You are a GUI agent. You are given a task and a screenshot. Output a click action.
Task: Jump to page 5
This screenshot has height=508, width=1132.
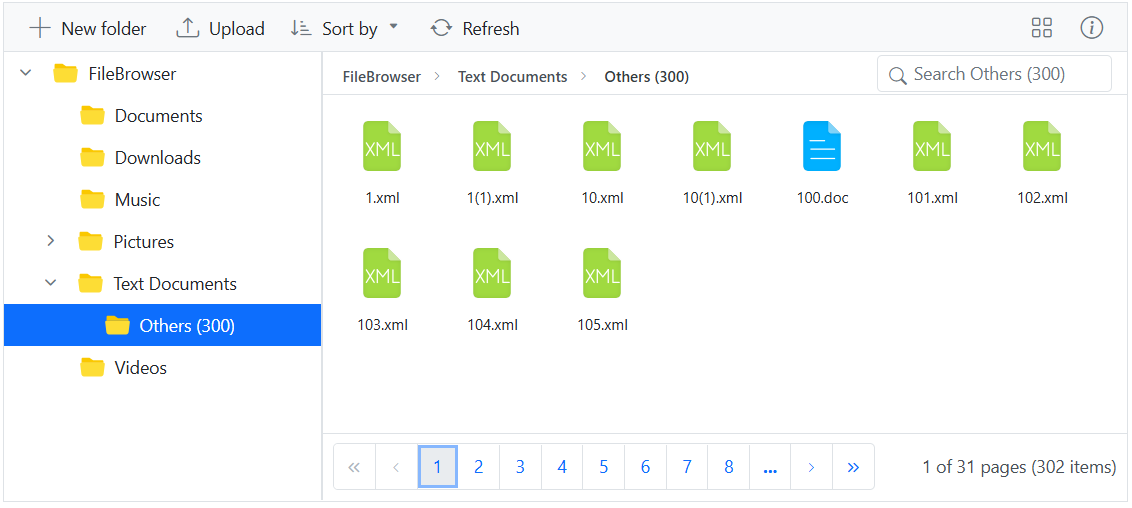[604, 467]
